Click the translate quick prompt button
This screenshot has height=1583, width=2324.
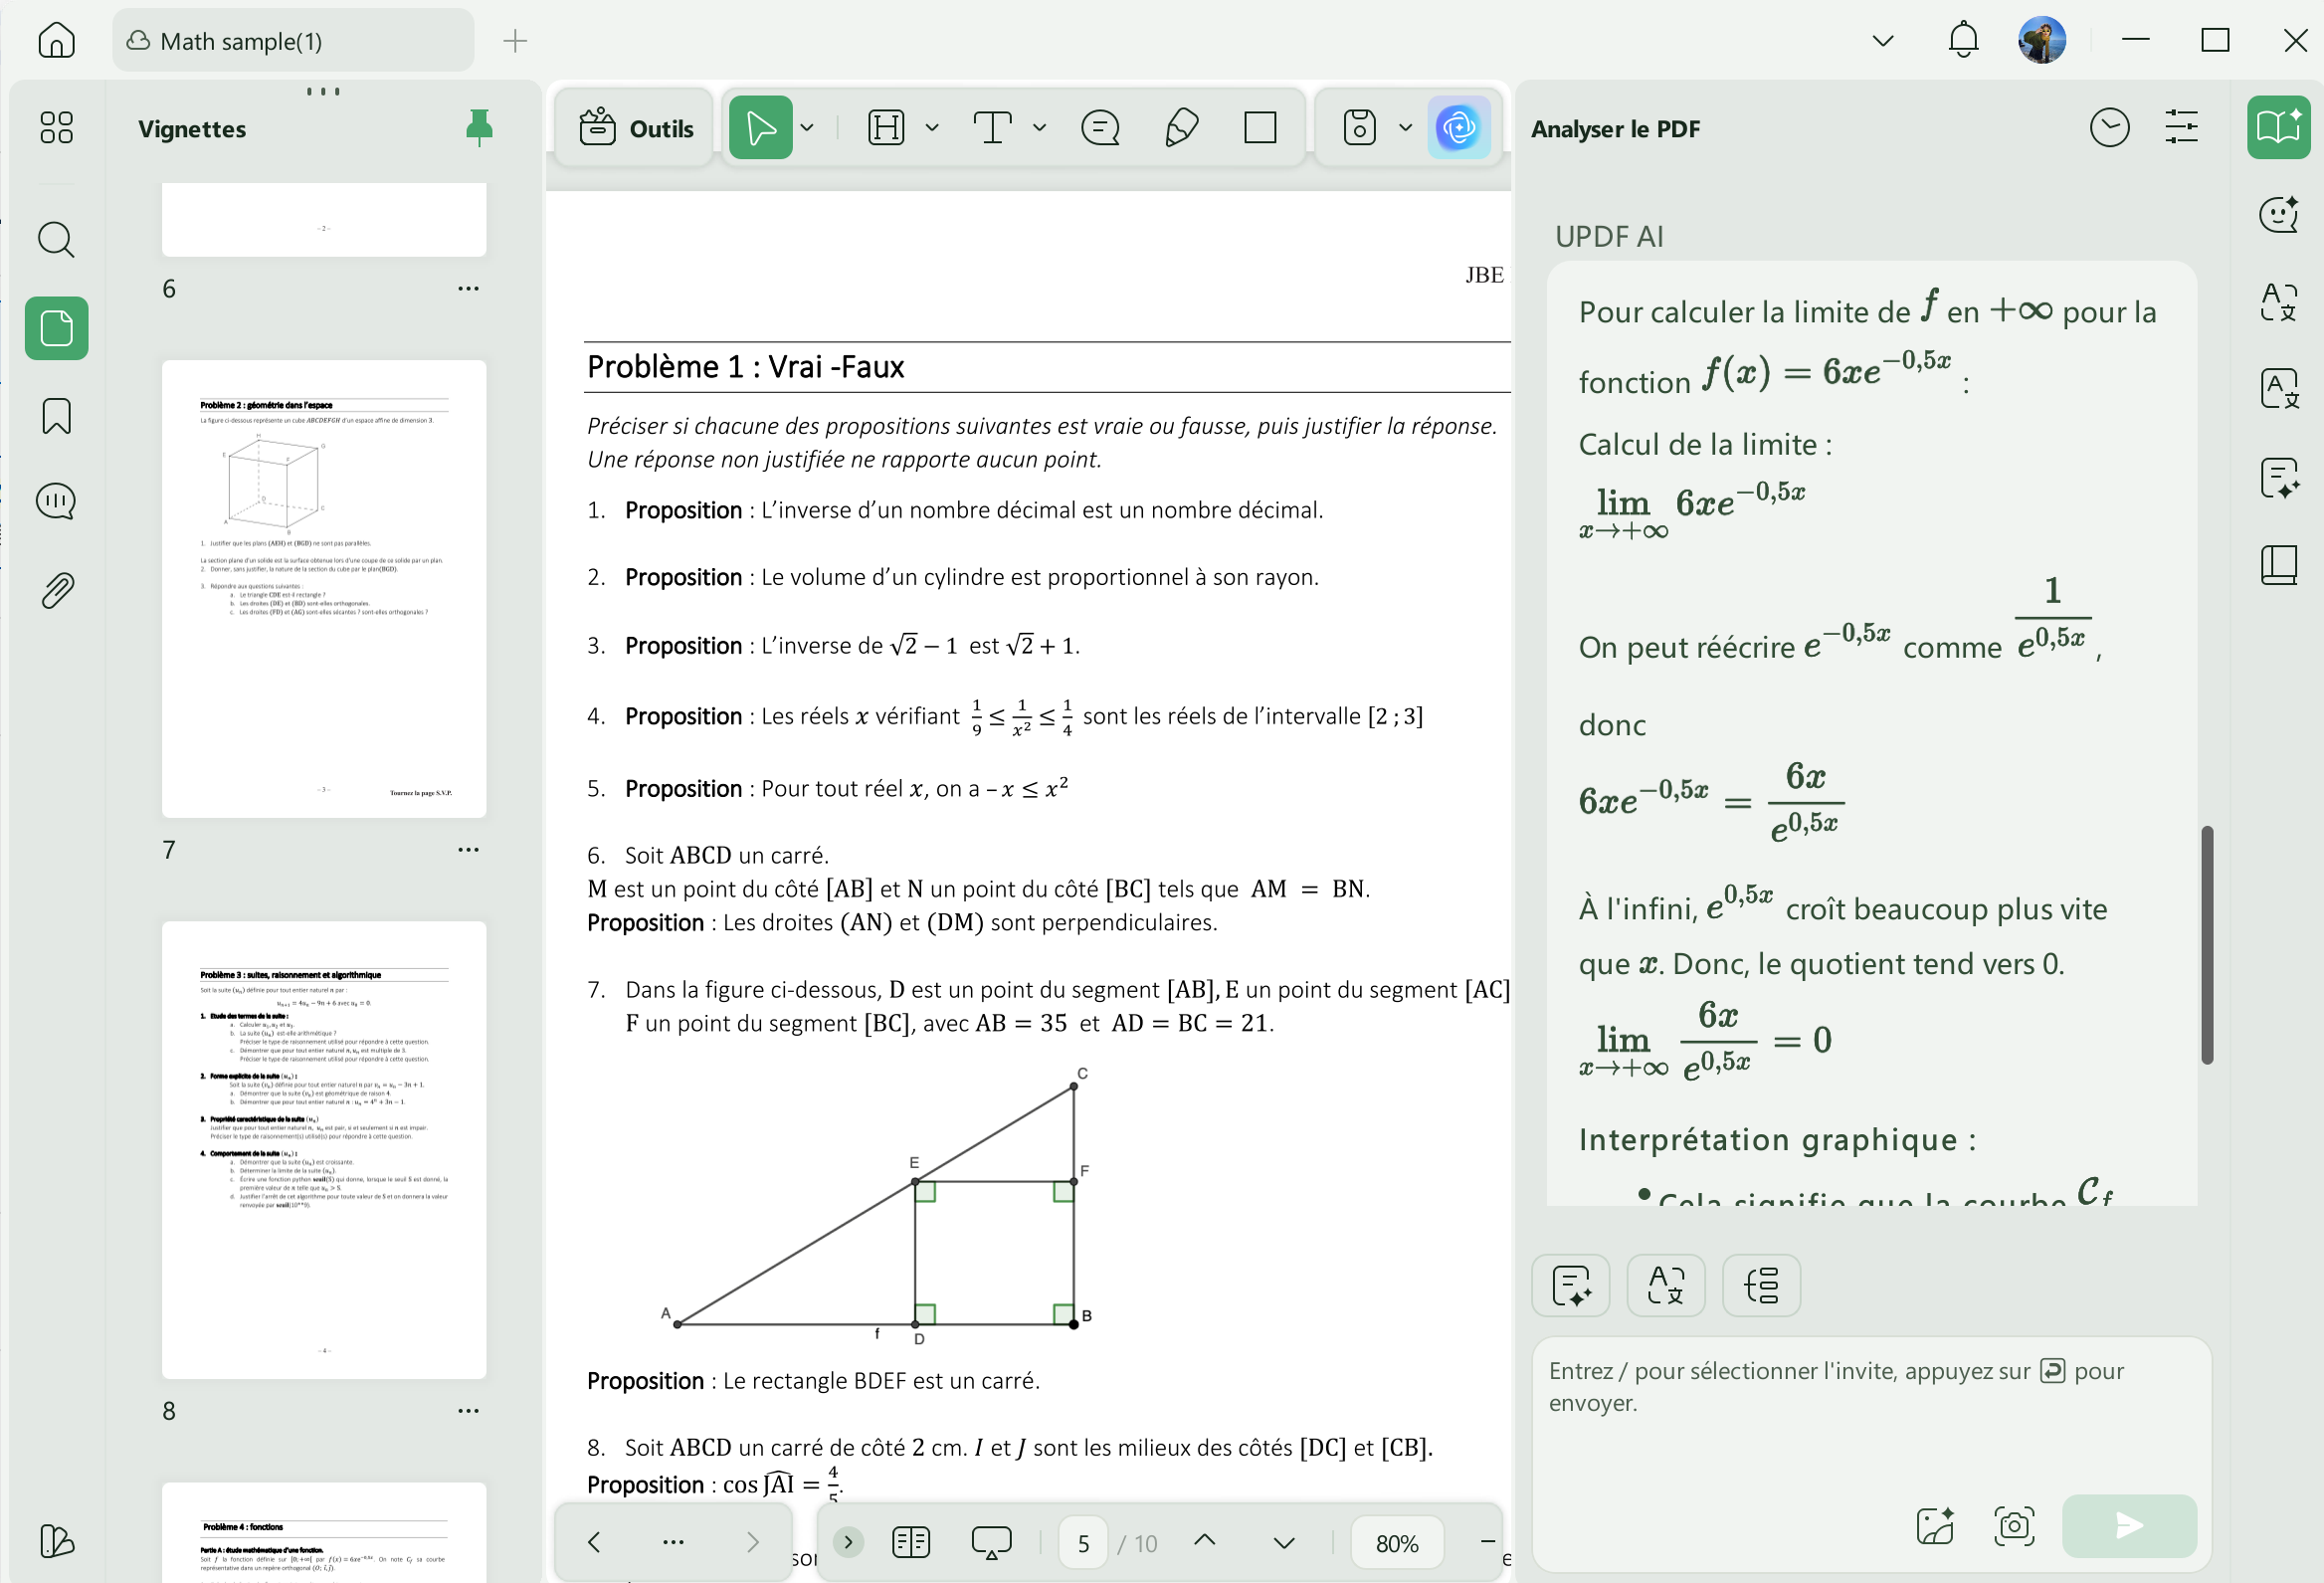tap(1665, 1285)
